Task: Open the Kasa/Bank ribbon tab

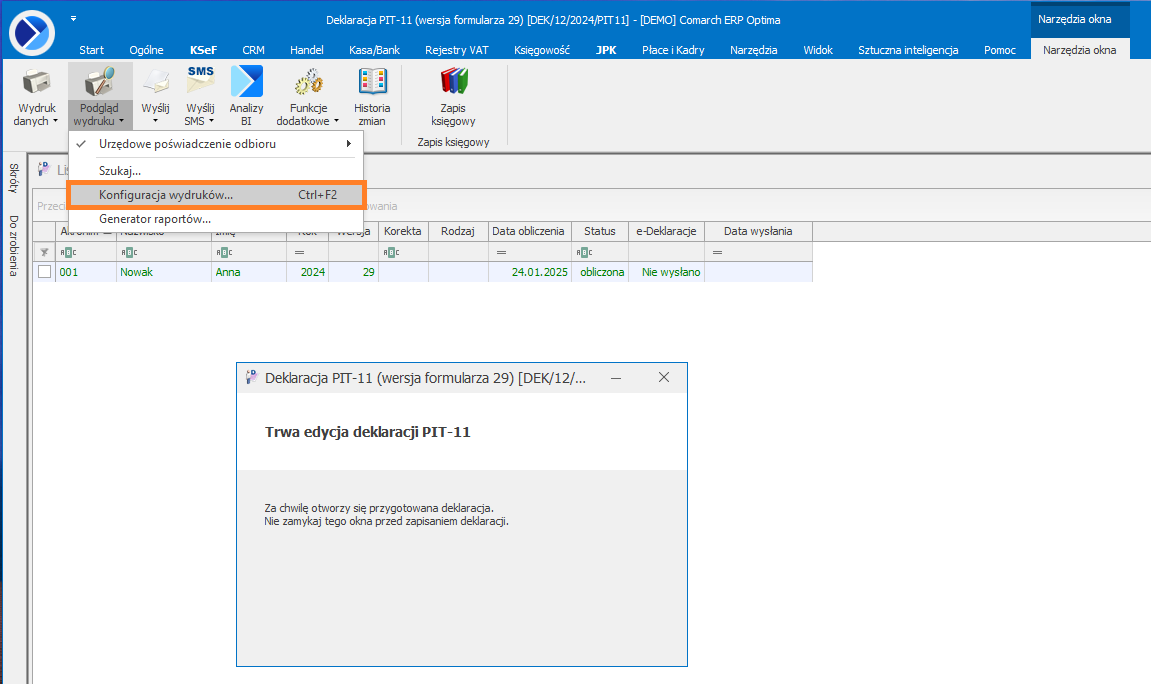Action: click(374, 50)
